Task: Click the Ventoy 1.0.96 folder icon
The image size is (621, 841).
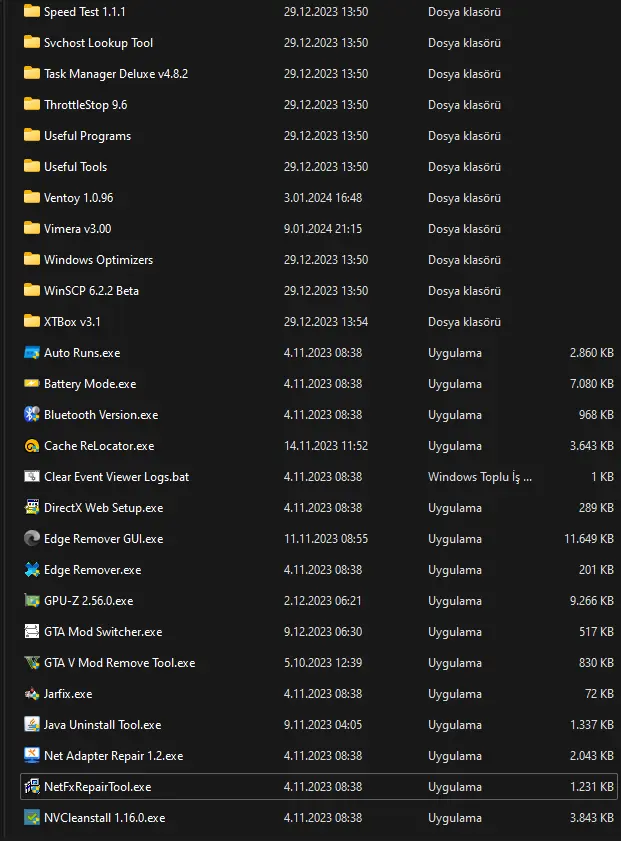Action: tap(32, 197)
